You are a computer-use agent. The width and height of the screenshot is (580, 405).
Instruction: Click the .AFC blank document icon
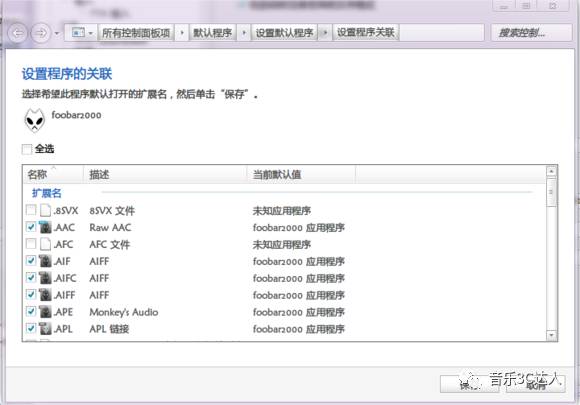pyautogui.click(x=45, y=244)
